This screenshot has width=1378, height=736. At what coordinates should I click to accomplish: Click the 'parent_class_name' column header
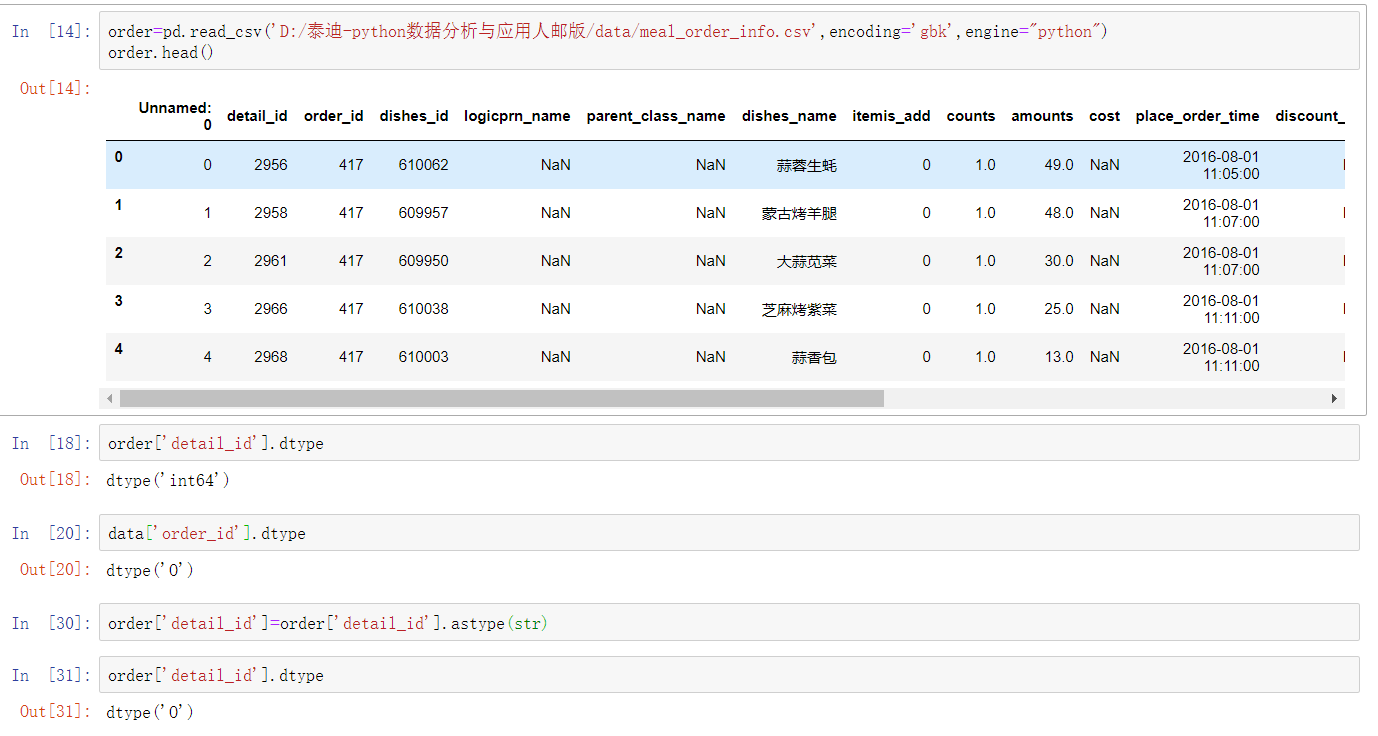(656, 116)
